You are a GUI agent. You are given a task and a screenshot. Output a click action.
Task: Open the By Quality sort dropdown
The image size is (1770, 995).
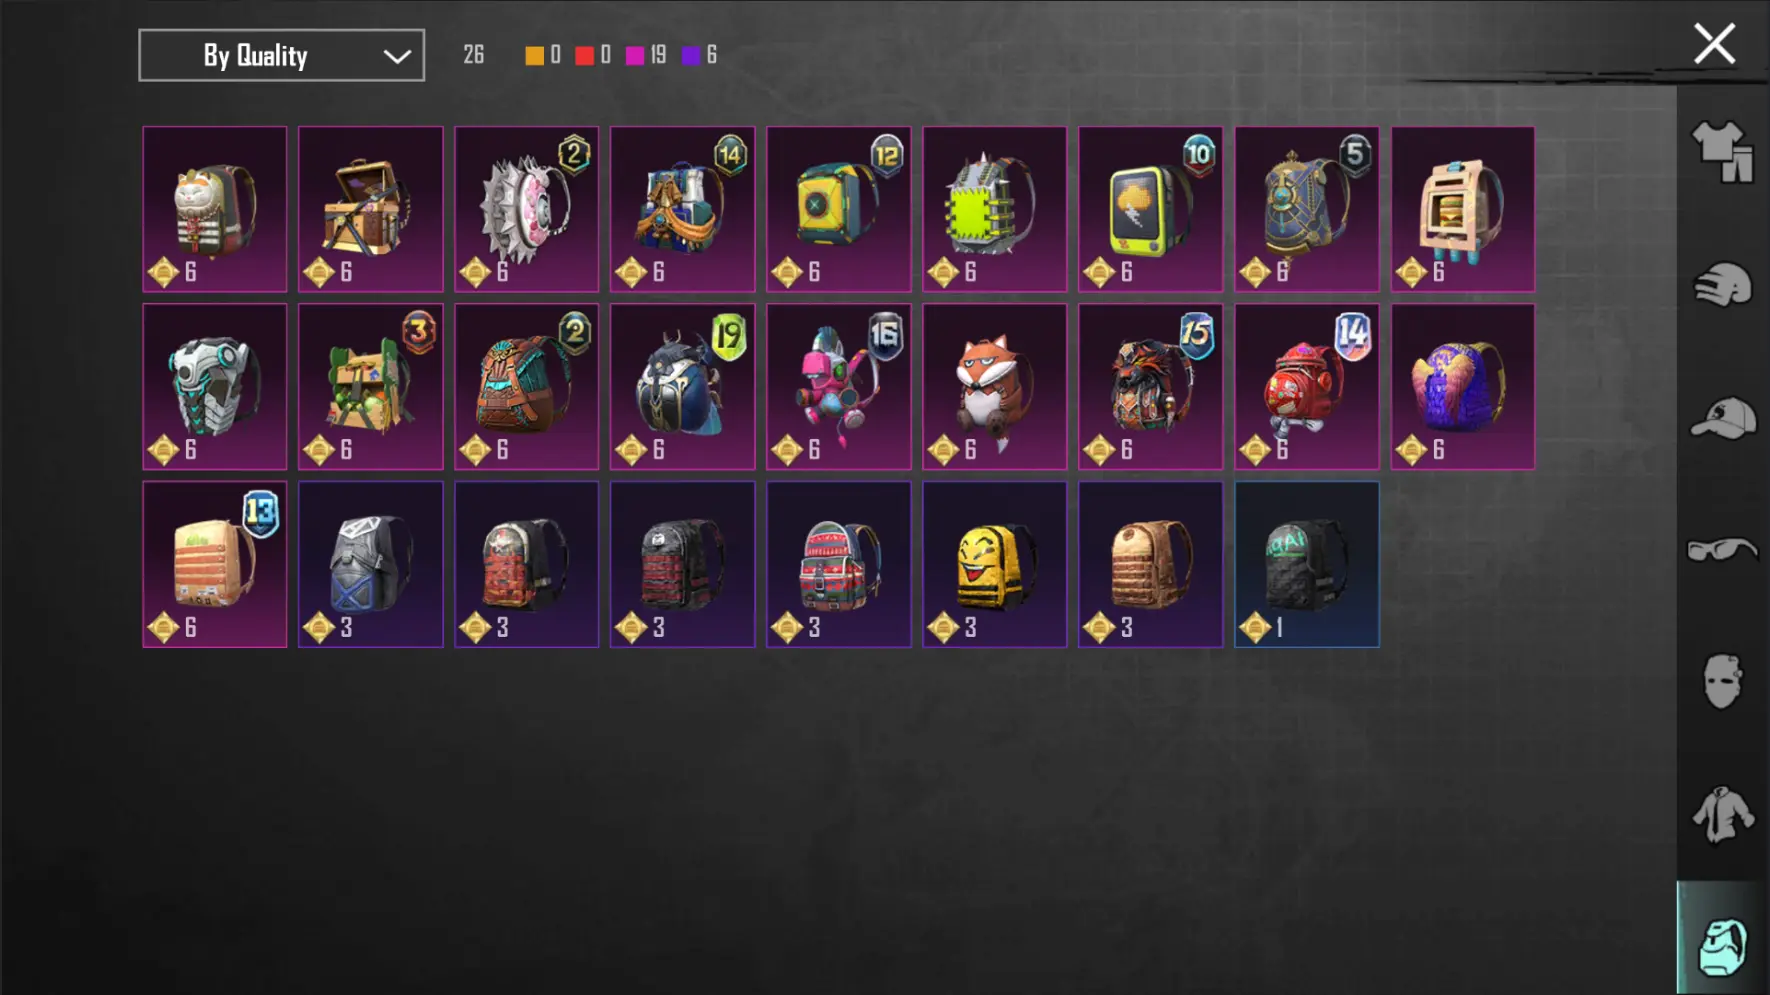point(281,55)
